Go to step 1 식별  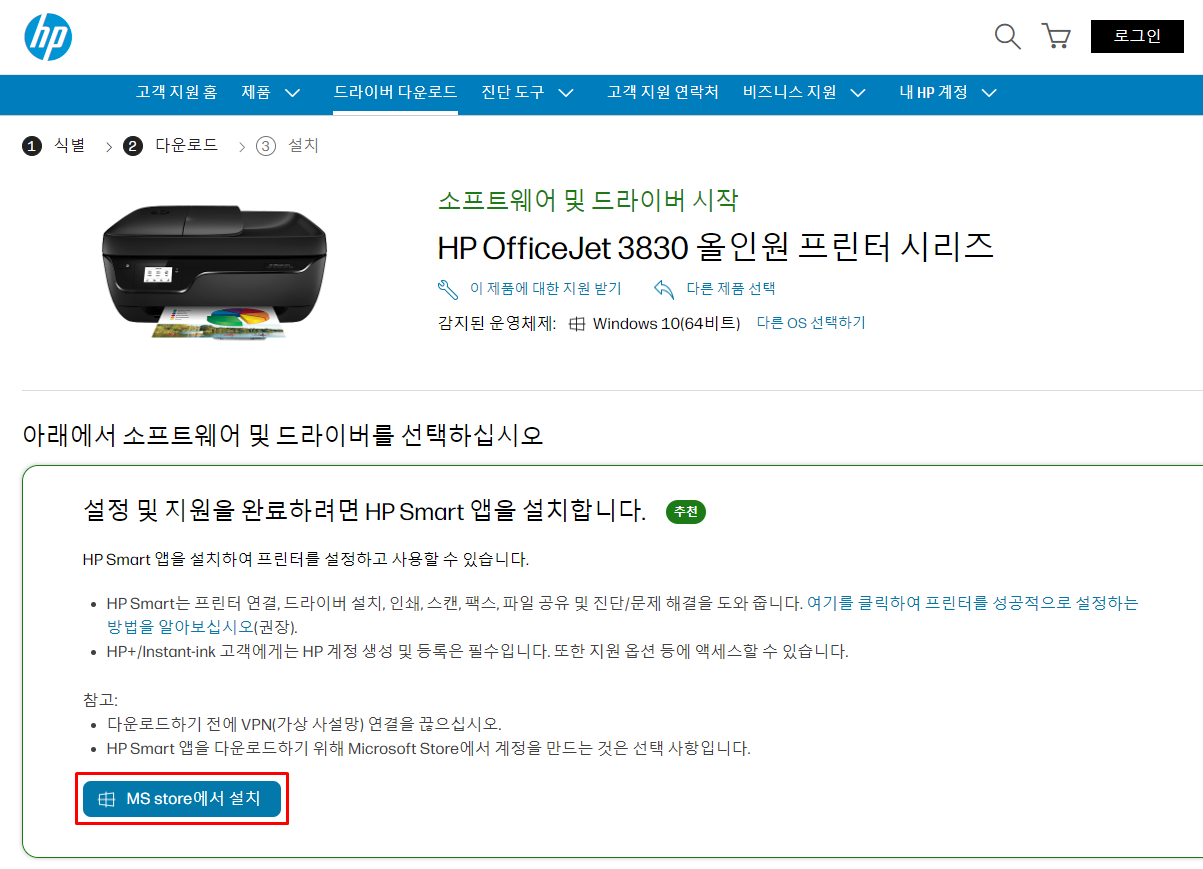point(55,146)
